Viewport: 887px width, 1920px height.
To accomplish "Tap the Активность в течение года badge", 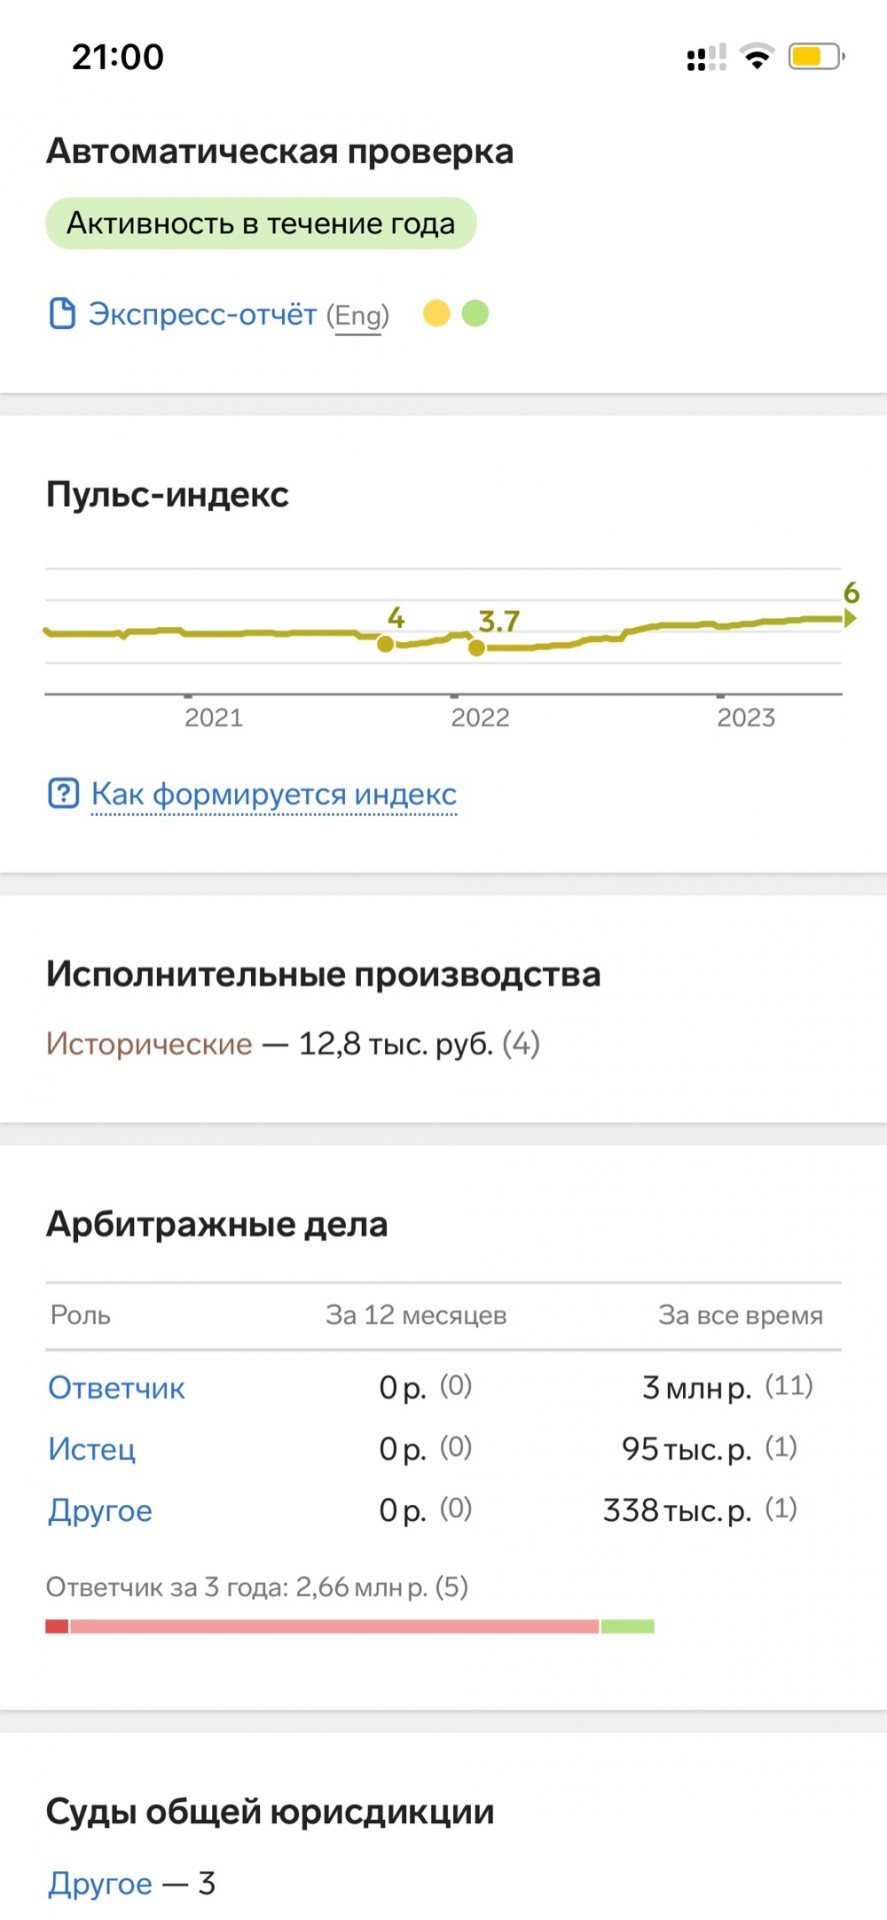I will pos(261,223).
